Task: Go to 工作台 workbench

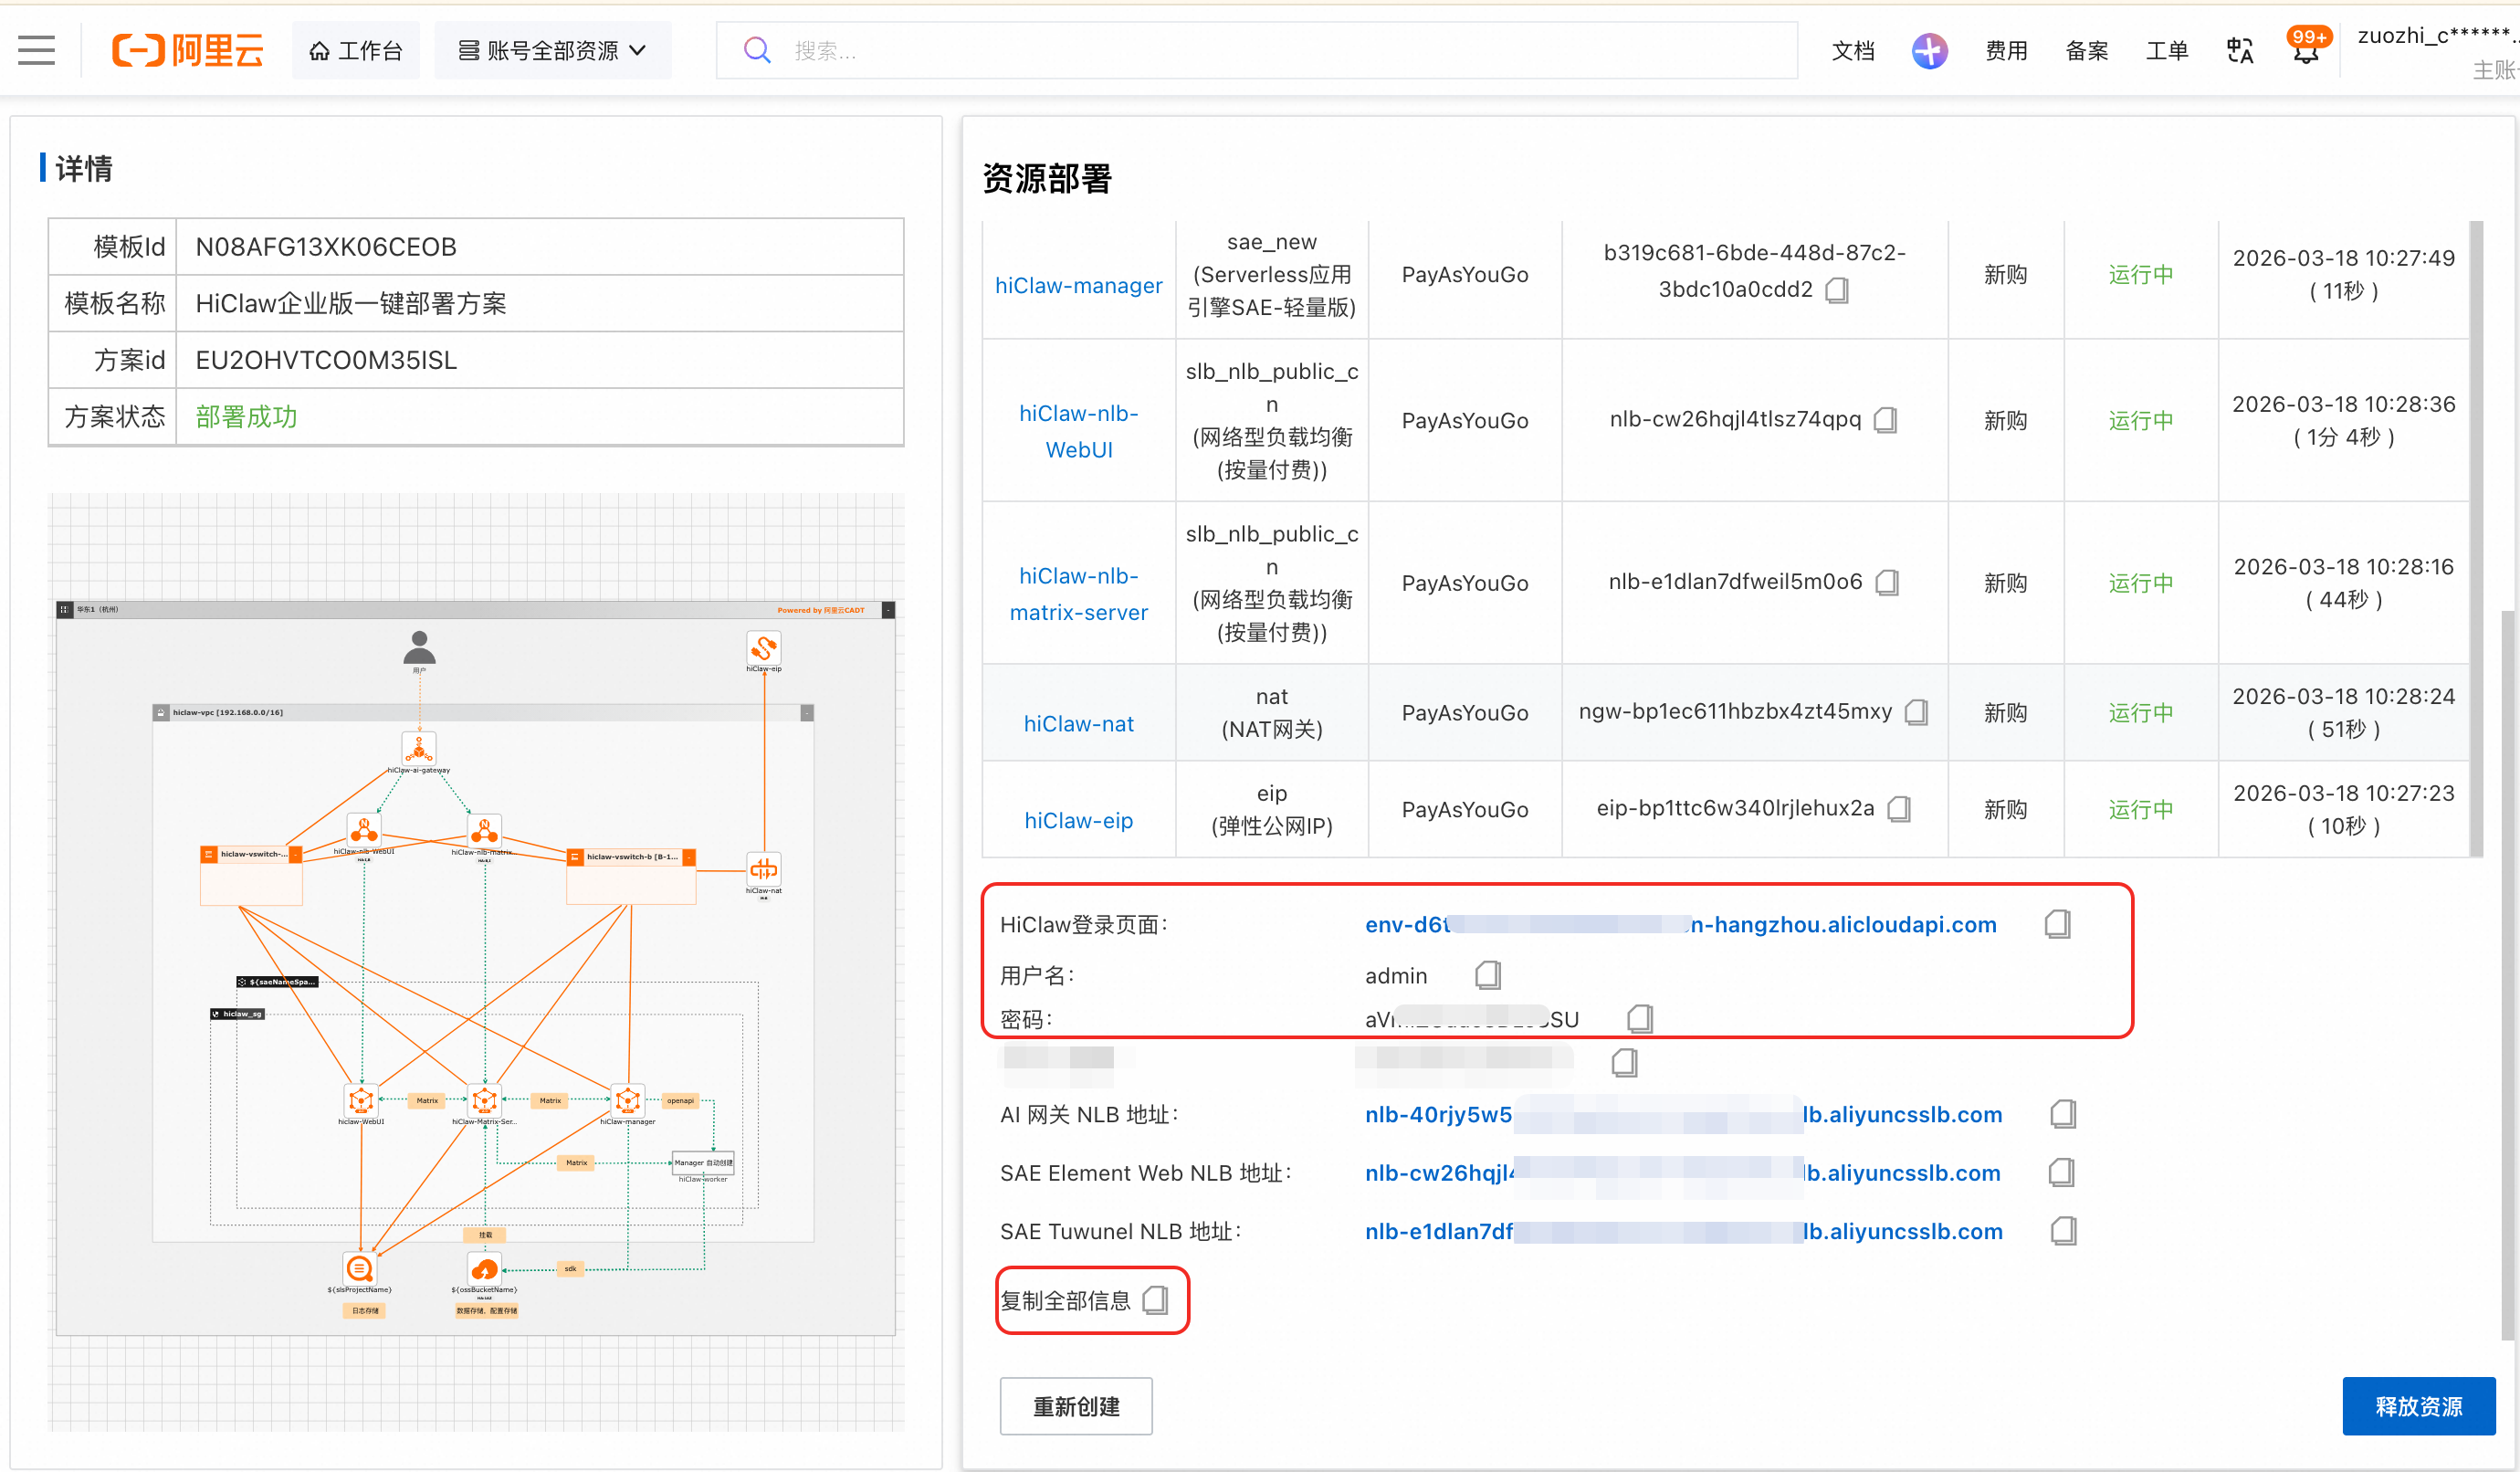Action: tap(356, 50)
